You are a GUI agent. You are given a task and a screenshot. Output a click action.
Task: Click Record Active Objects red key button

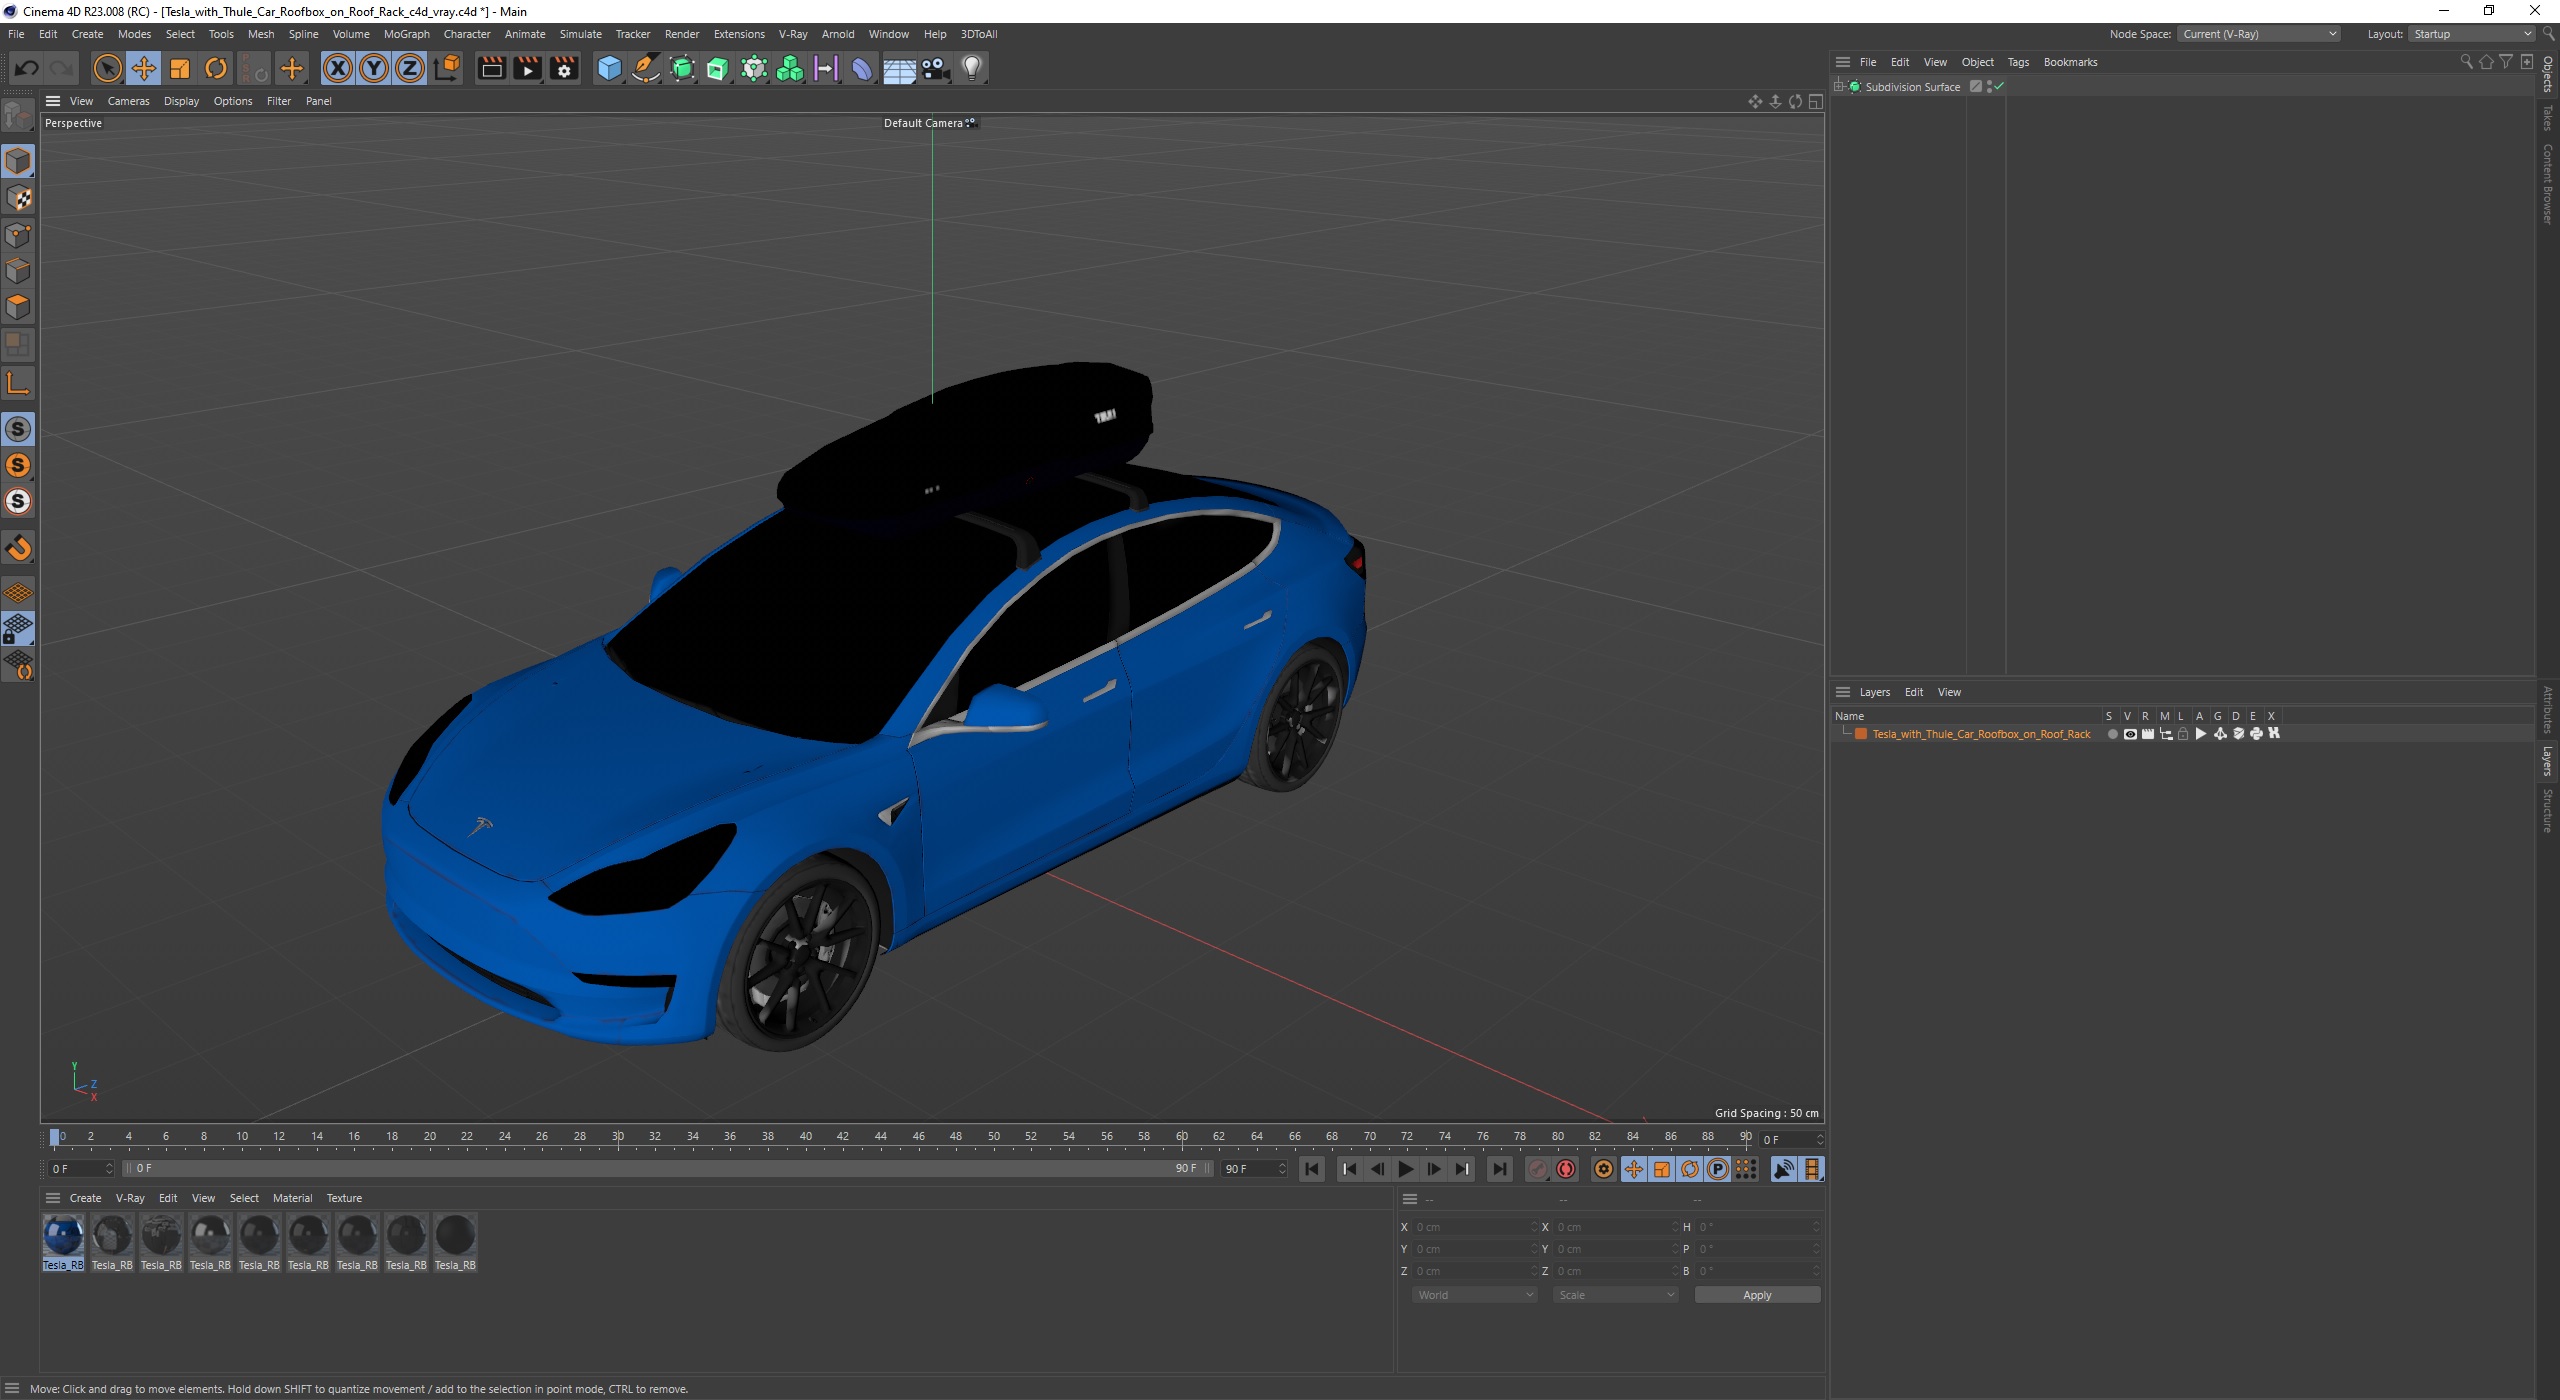1538,1169
